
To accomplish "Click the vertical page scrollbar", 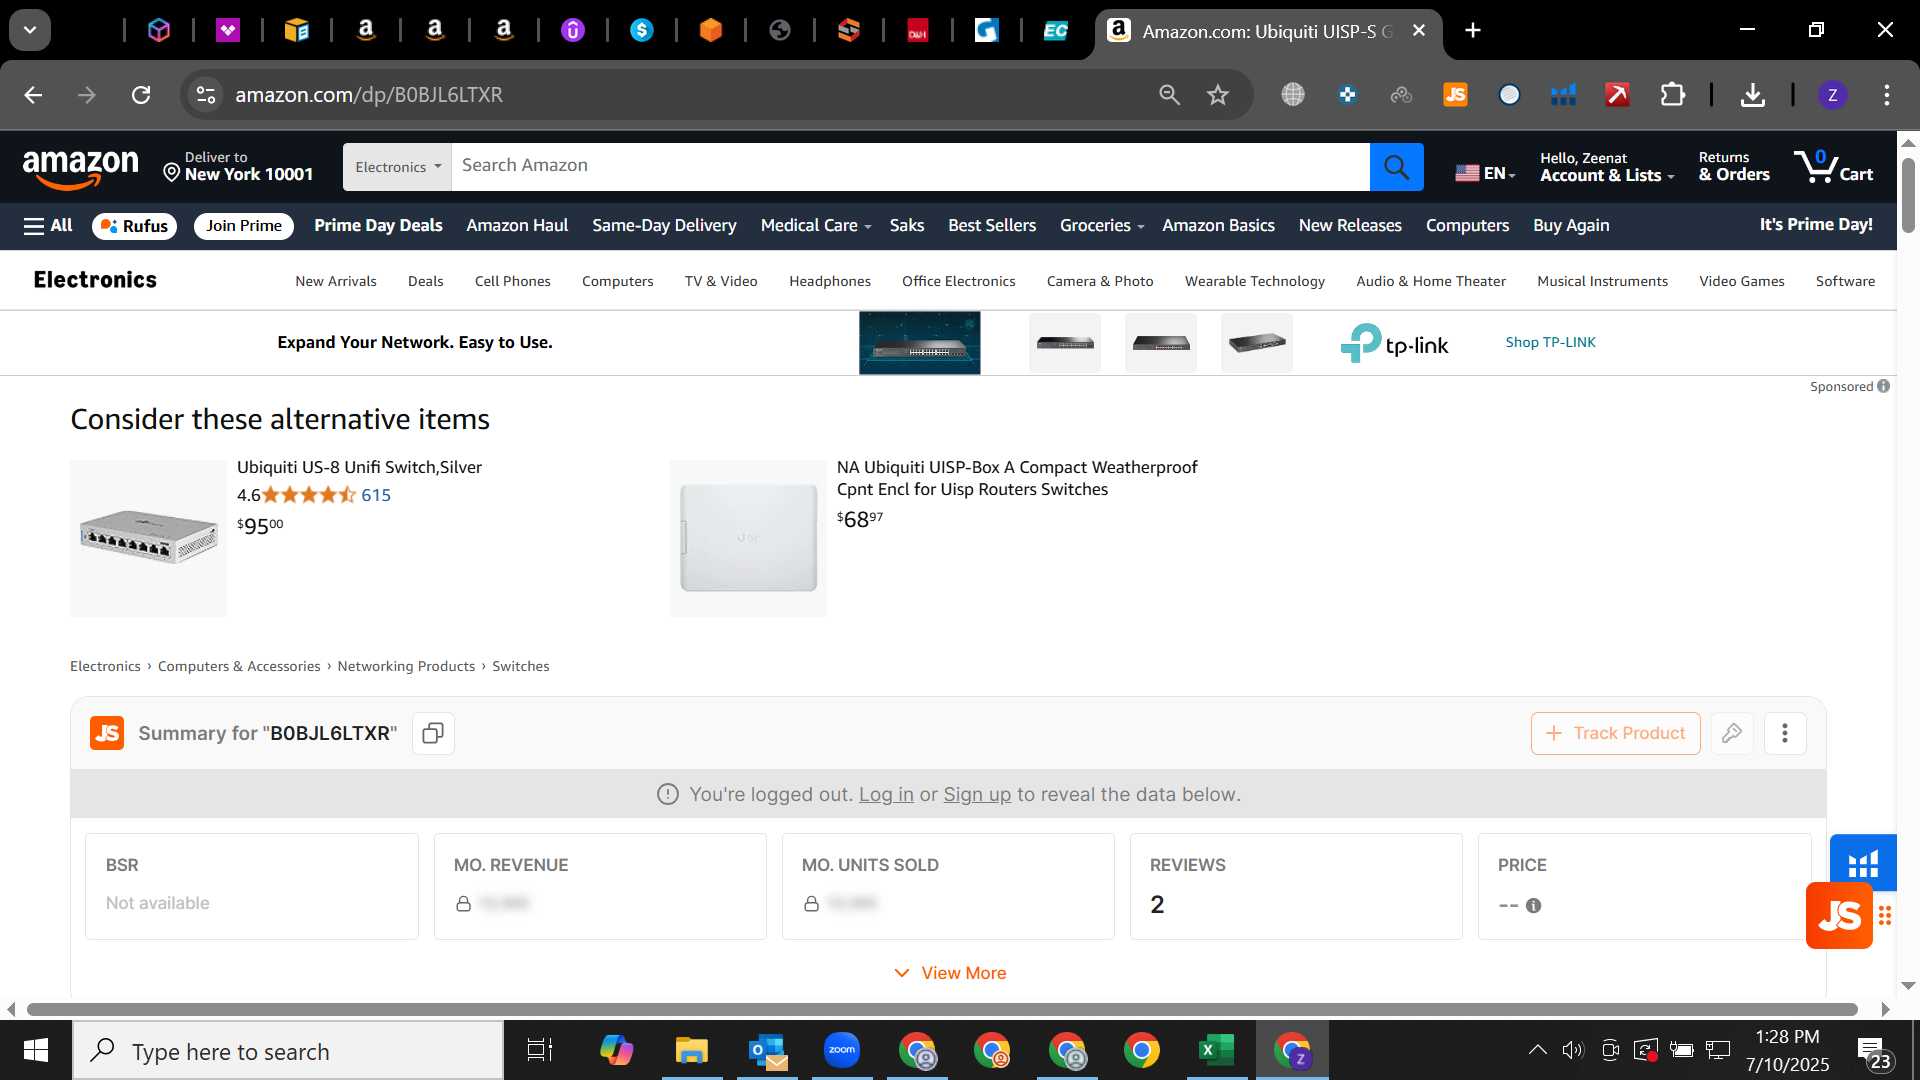I will [1908, 195].
